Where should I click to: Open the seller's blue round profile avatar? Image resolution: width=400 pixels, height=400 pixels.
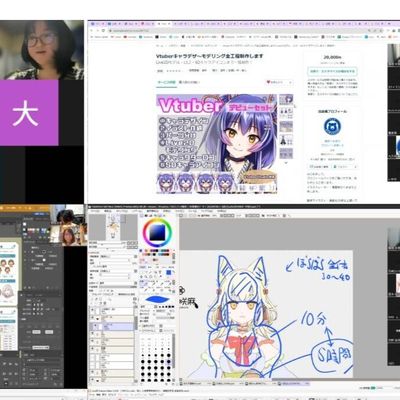point(332,127)
